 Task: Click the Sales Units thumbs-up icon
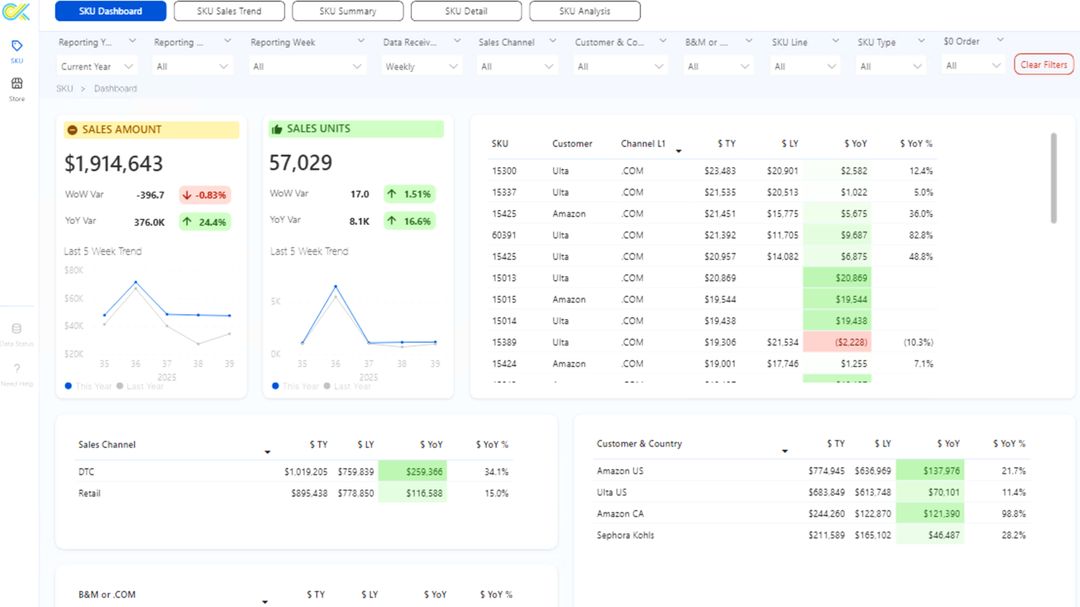tap(277, 129)
